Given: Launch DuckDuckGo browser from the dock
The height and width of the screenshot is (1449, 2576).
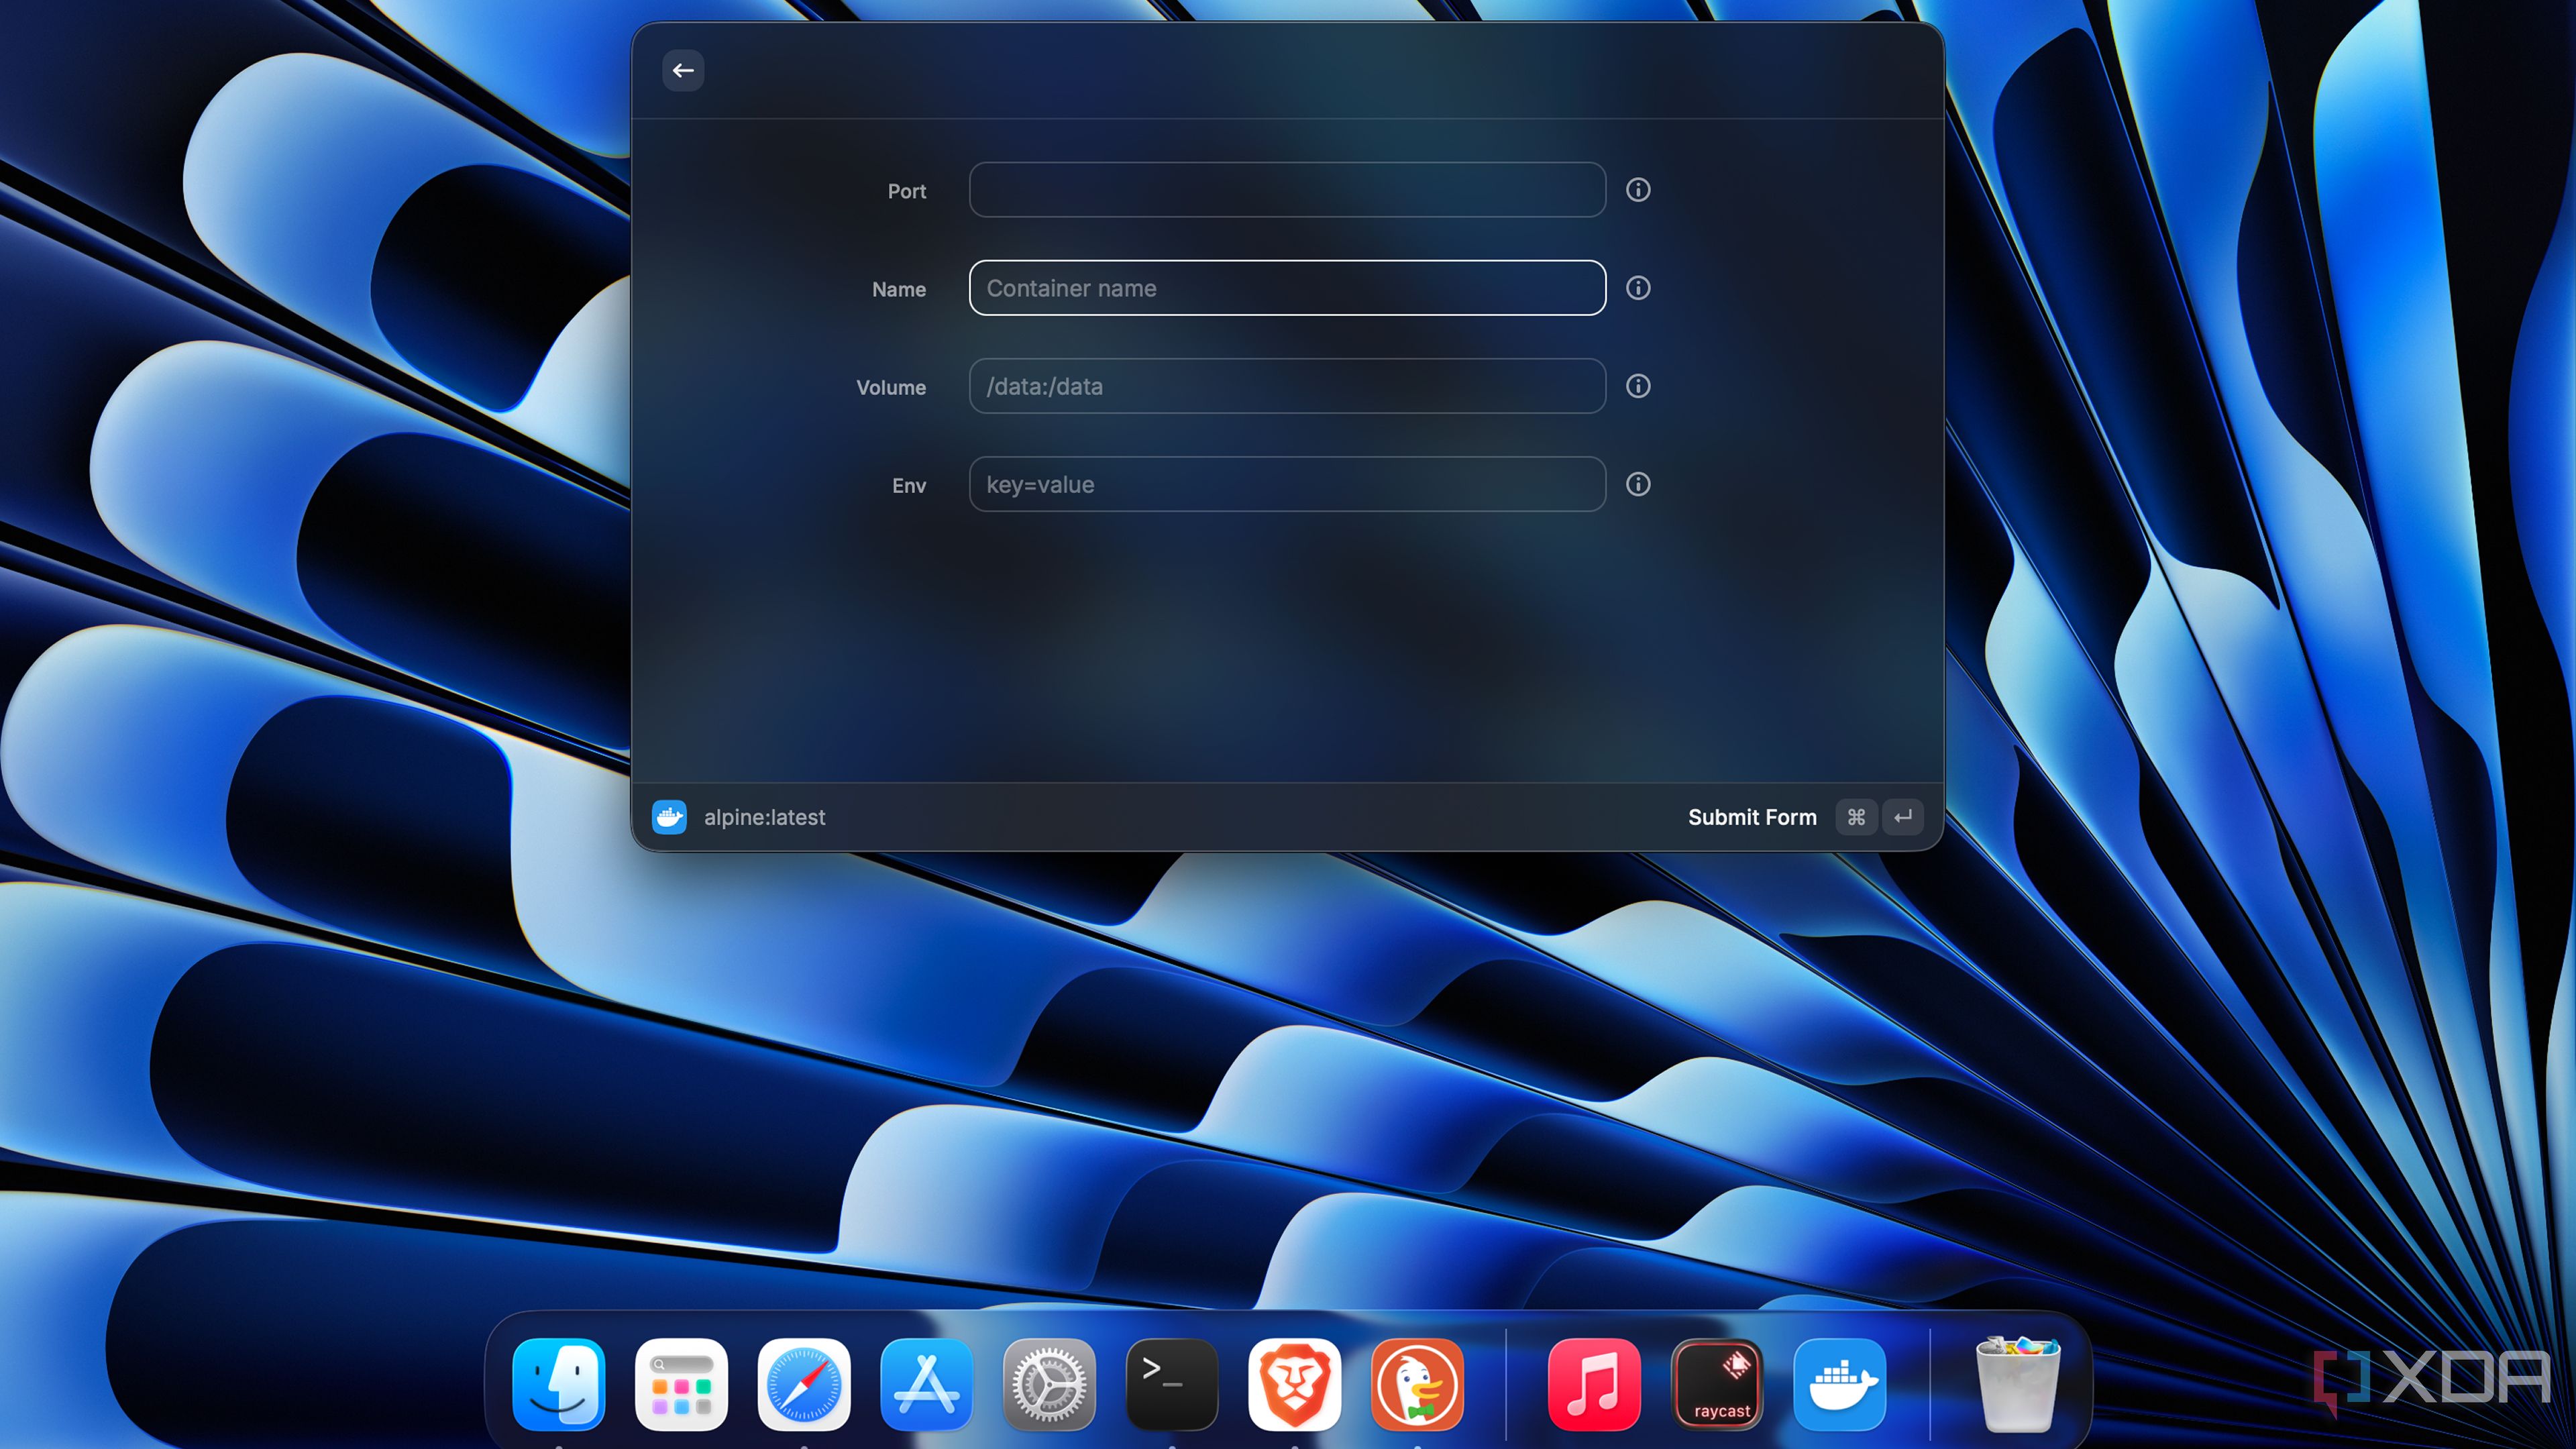Looking at the screenshot, I should pos(1418,1385).
